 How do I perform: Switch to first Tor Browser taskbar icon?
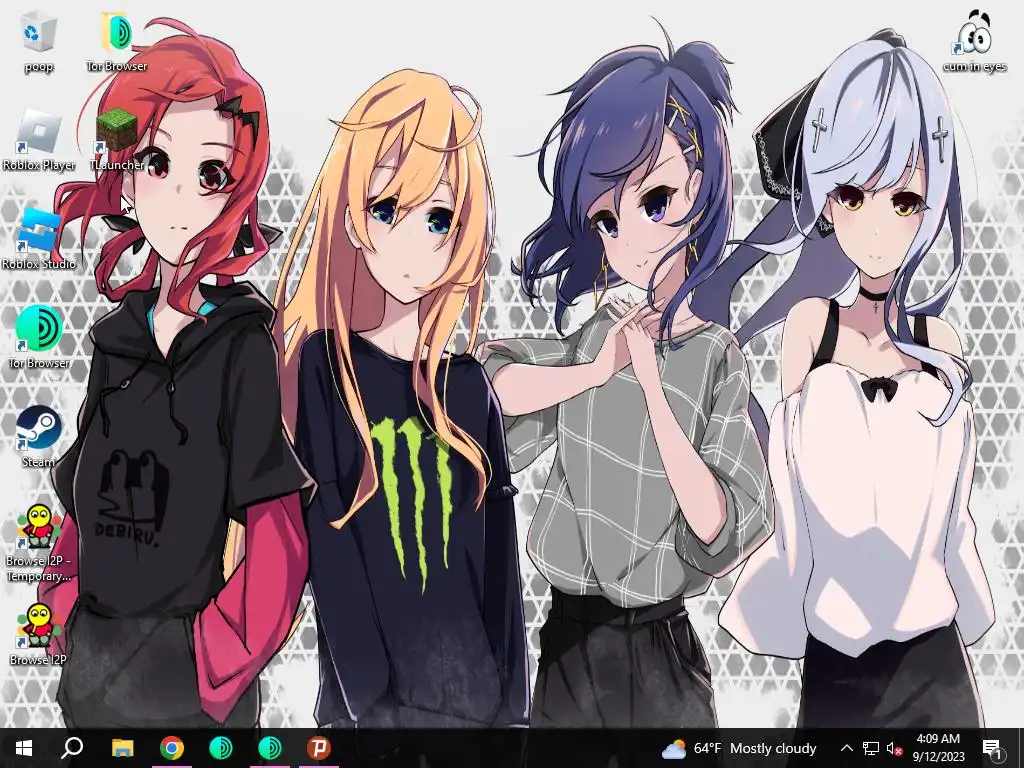click(221, 748)
